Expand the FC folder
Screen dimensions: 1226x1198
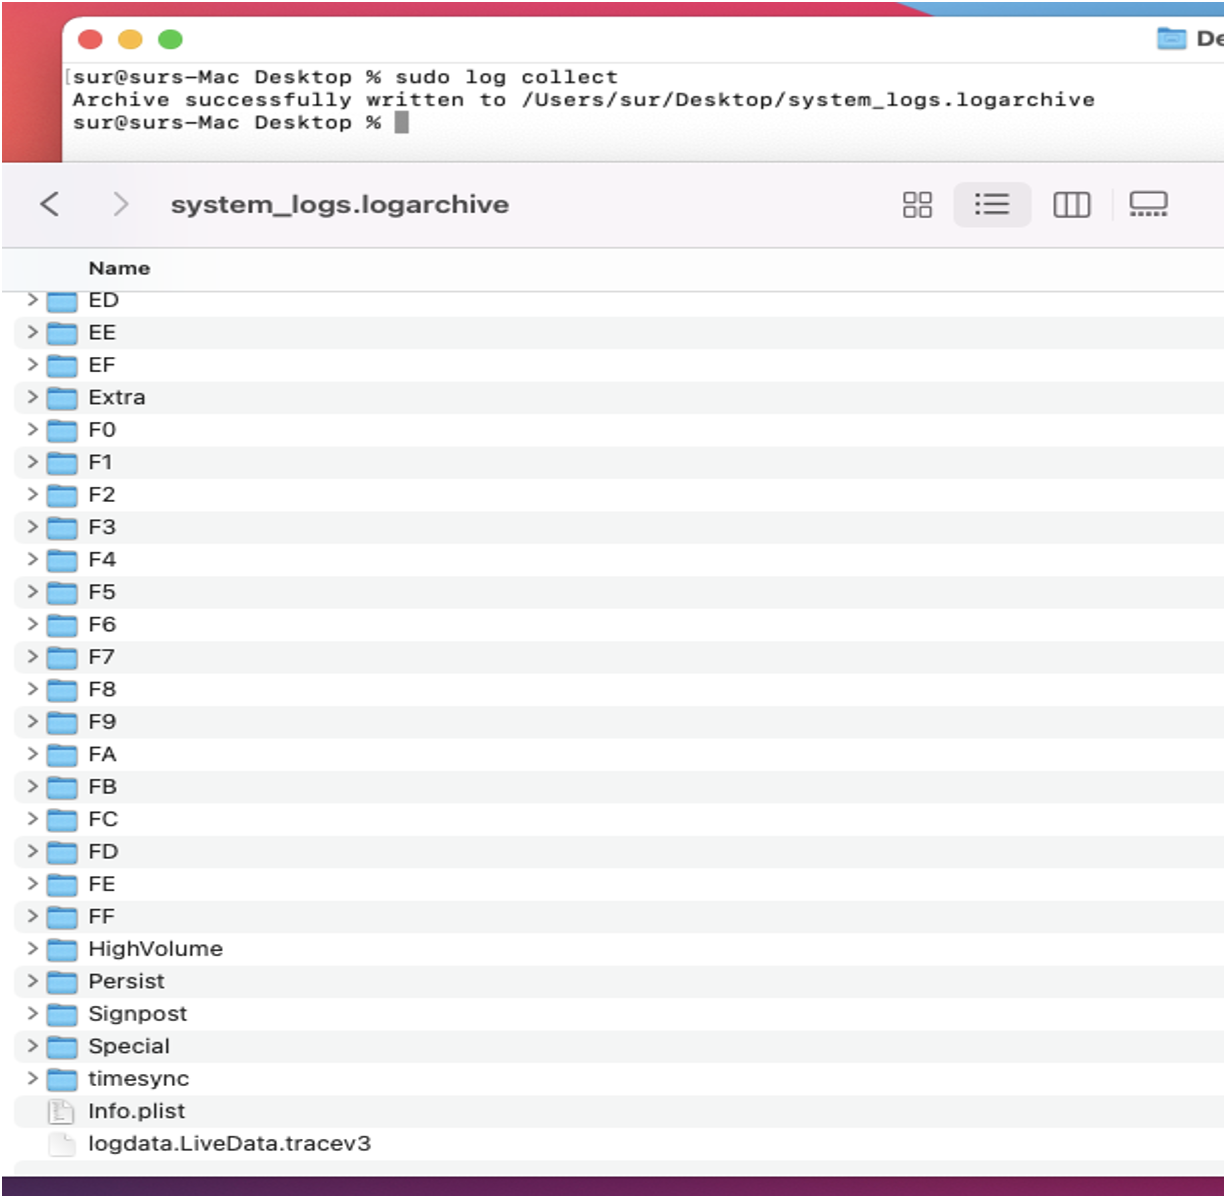[32, 818]
